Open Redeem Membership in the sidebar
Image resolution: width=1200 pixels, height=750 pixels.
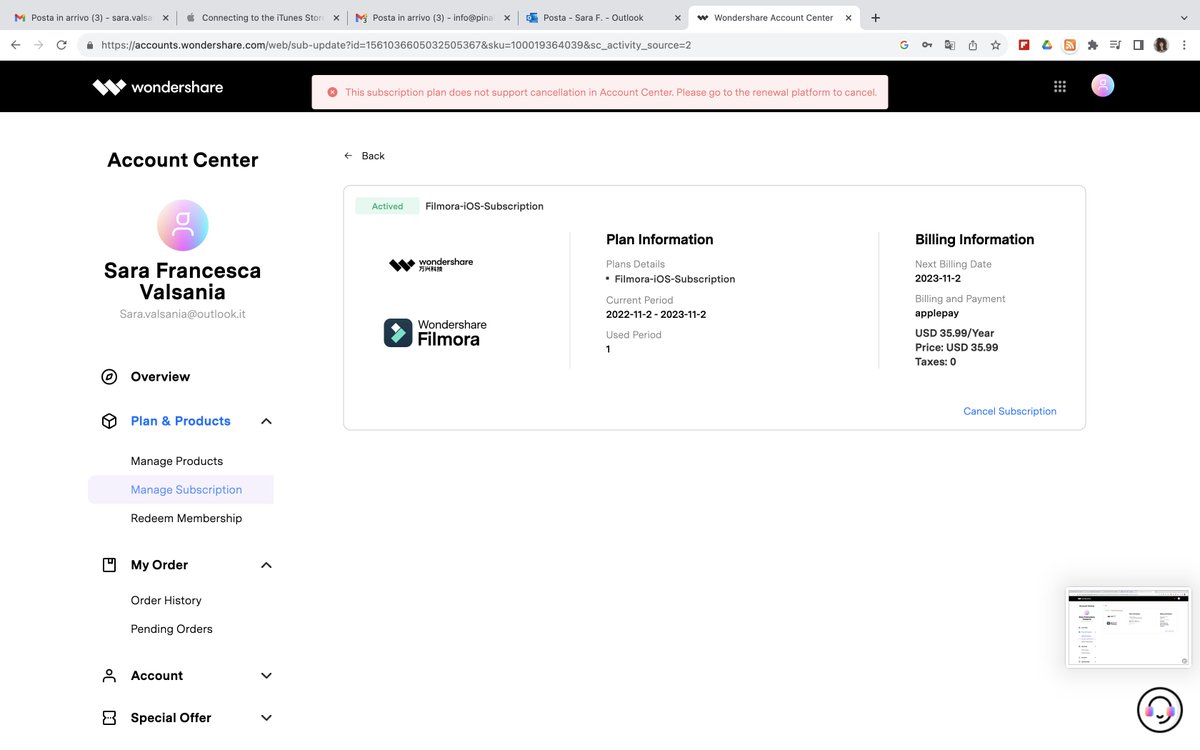[186, 518]
